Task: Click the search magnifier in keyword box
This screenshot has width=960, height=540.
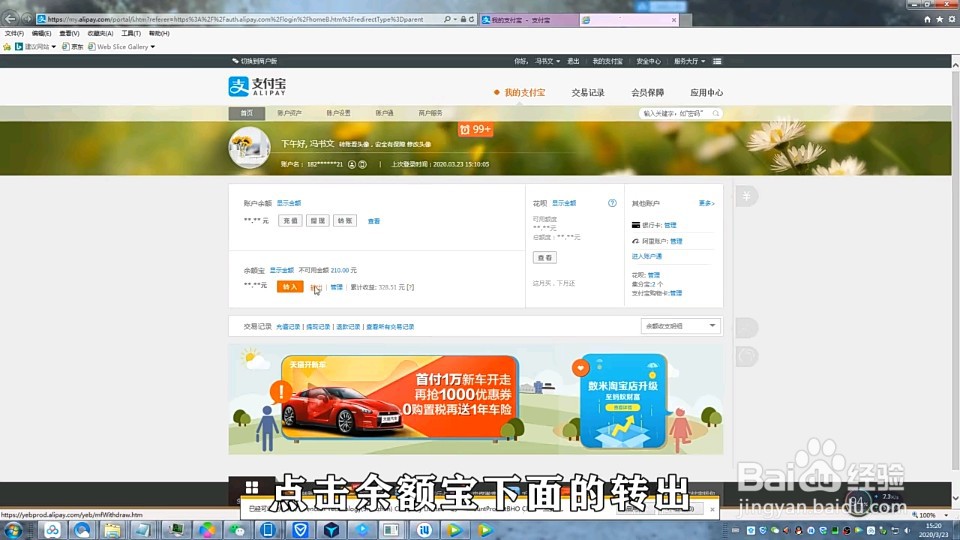Action: [715, 113]
